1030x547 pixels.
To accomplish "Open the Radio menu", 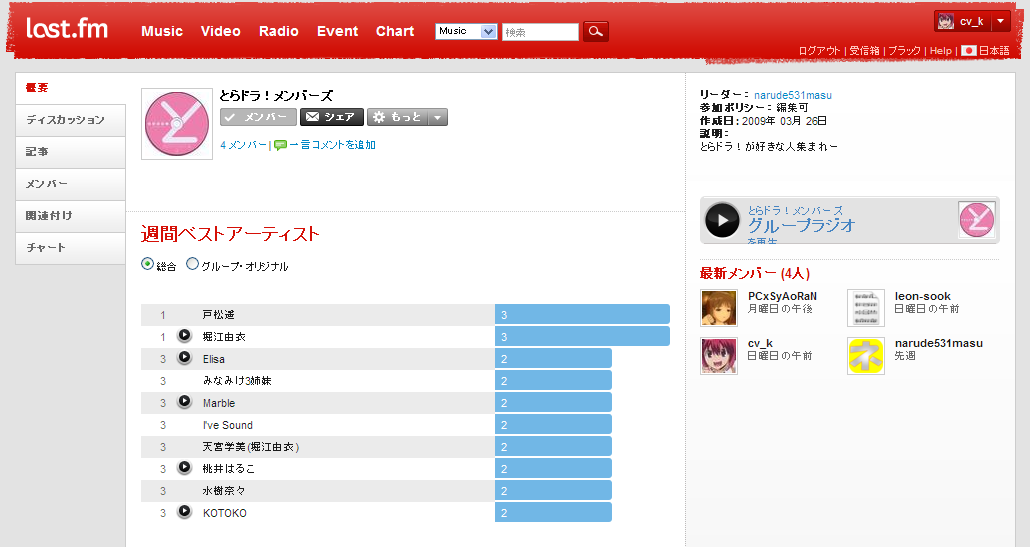I will point(279,31).
